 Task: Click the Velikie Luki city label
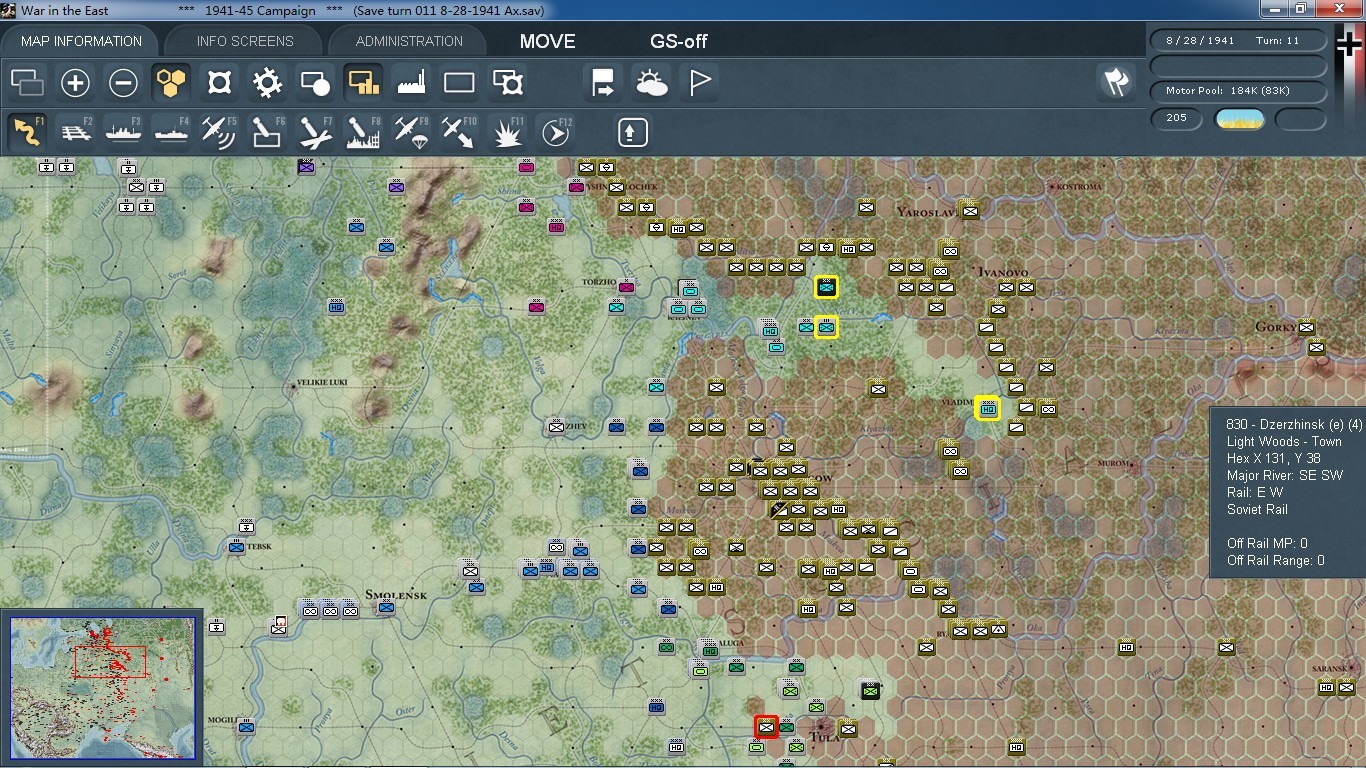(x=322, y=383)
